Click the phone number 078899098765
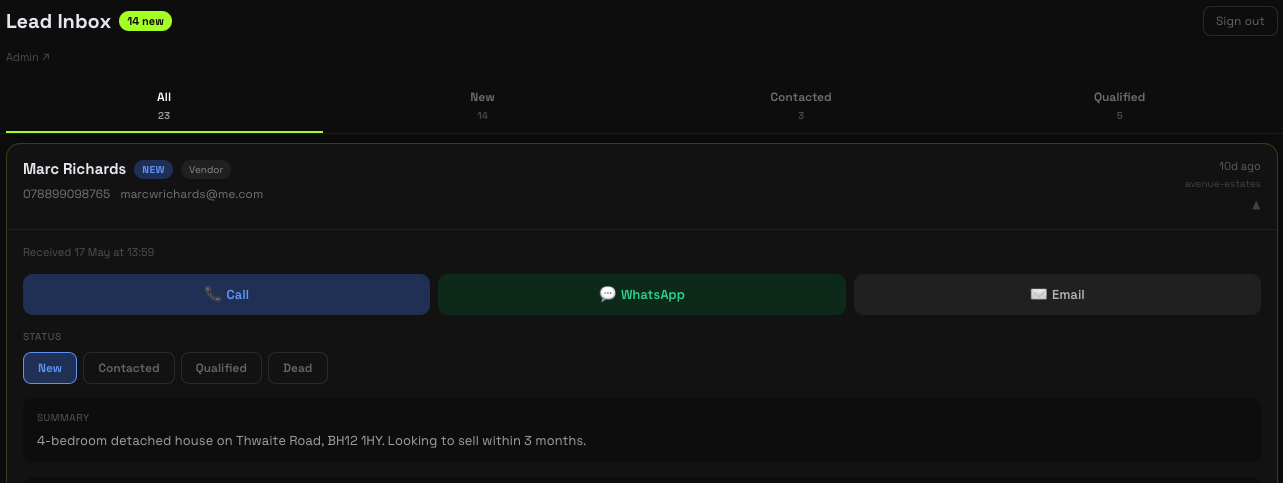 coord(66,194)
